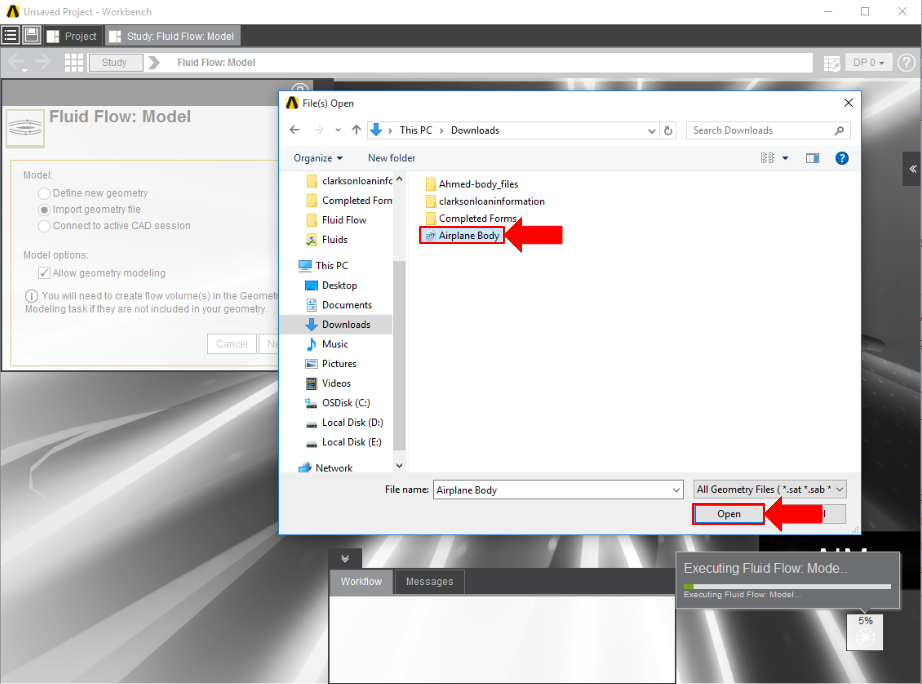
Task: Select Define new geometry radio button
Action: point(44,193)
